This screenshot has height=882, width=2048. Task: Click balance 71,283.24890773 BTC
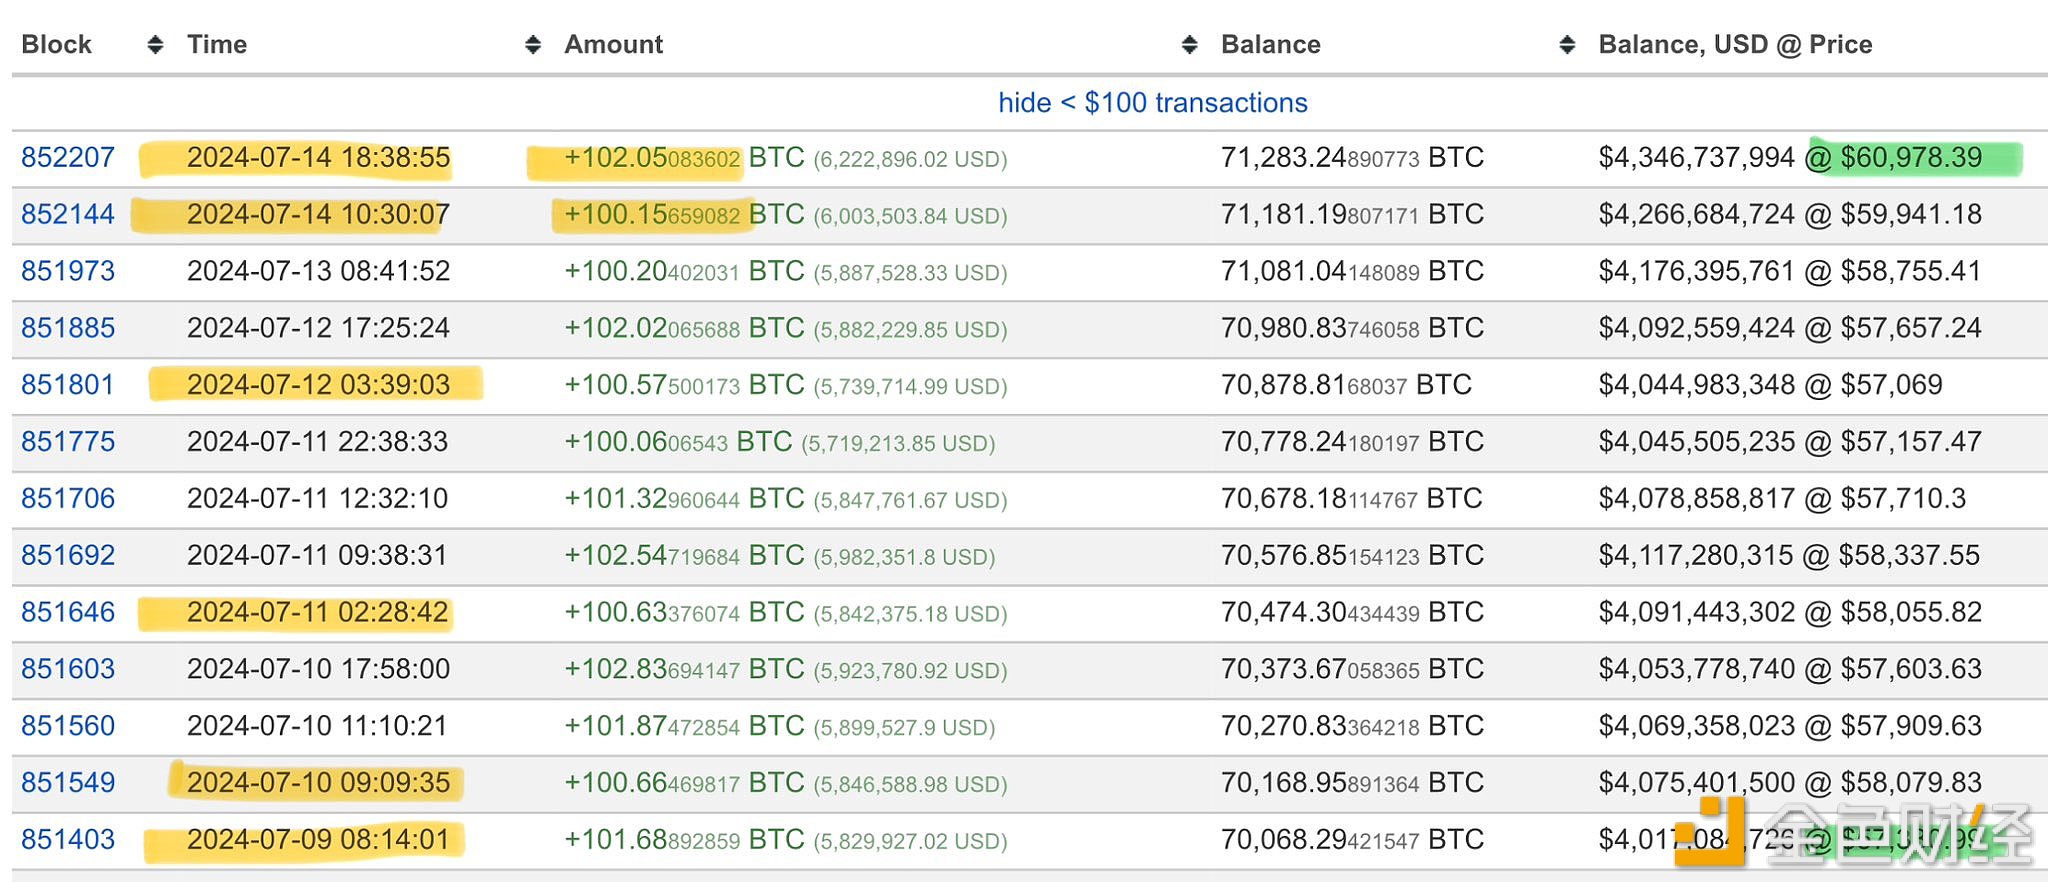(1352, 158)
